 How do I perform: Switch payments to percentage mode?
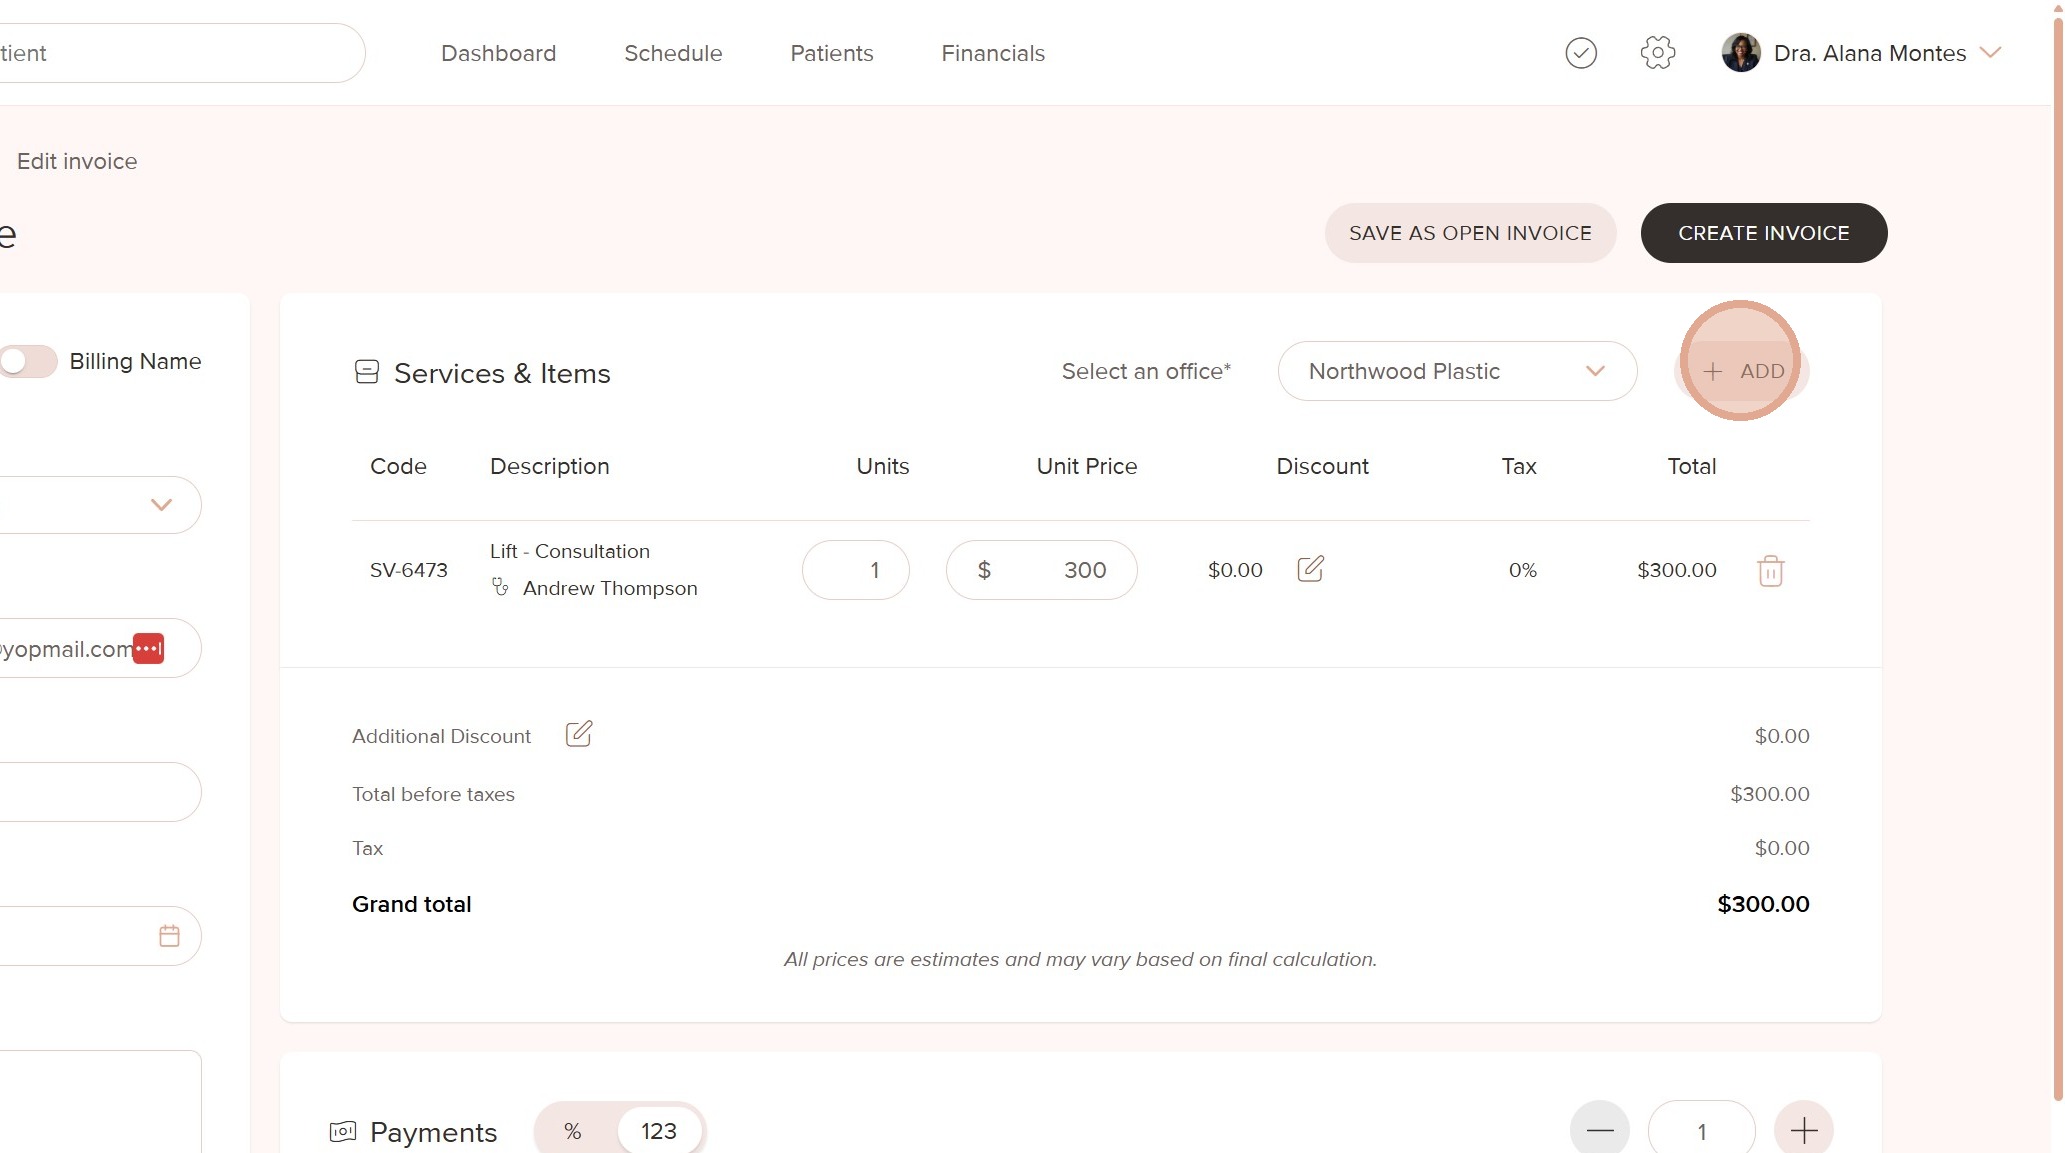click(x=573, y=1131)
